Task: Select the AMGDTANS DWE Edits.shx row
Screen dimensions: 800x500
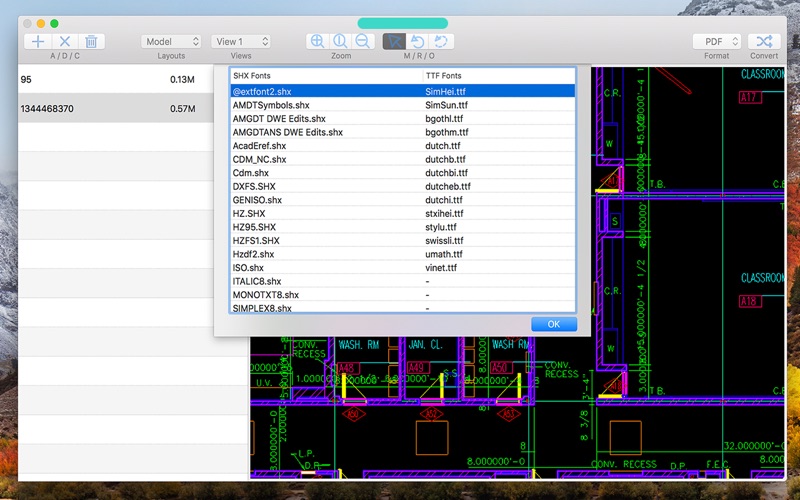Action: click(x=403, y=132)
